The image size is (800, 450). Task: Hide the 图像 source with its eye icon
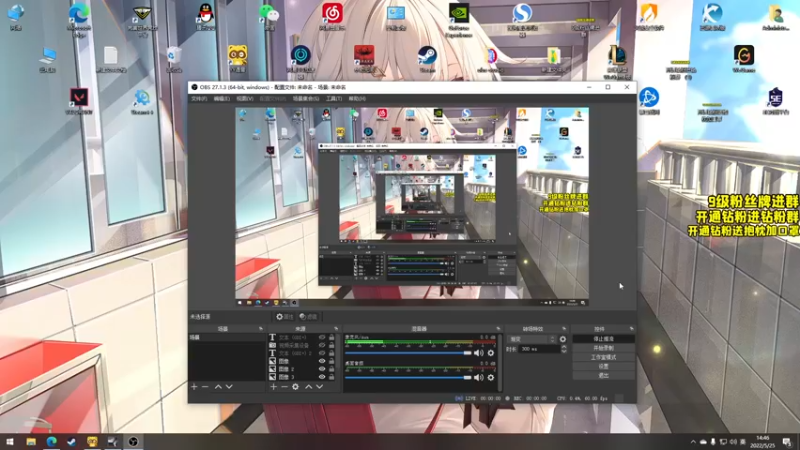click(x=322, y=361)
